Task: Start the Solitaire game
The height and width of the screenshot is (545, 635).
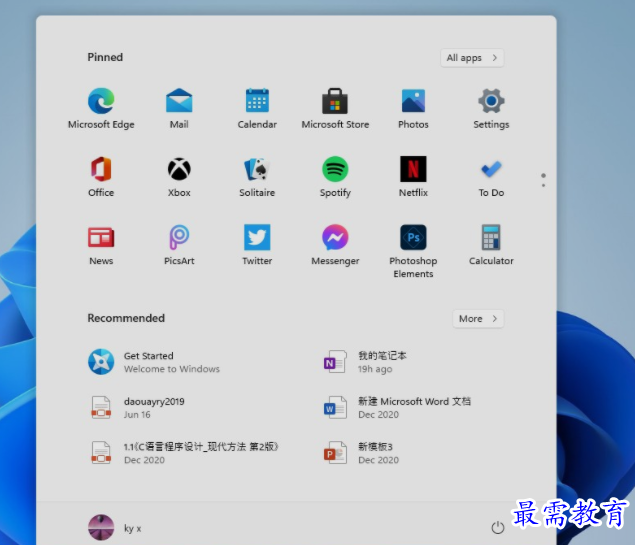Action: click(257, 177)
